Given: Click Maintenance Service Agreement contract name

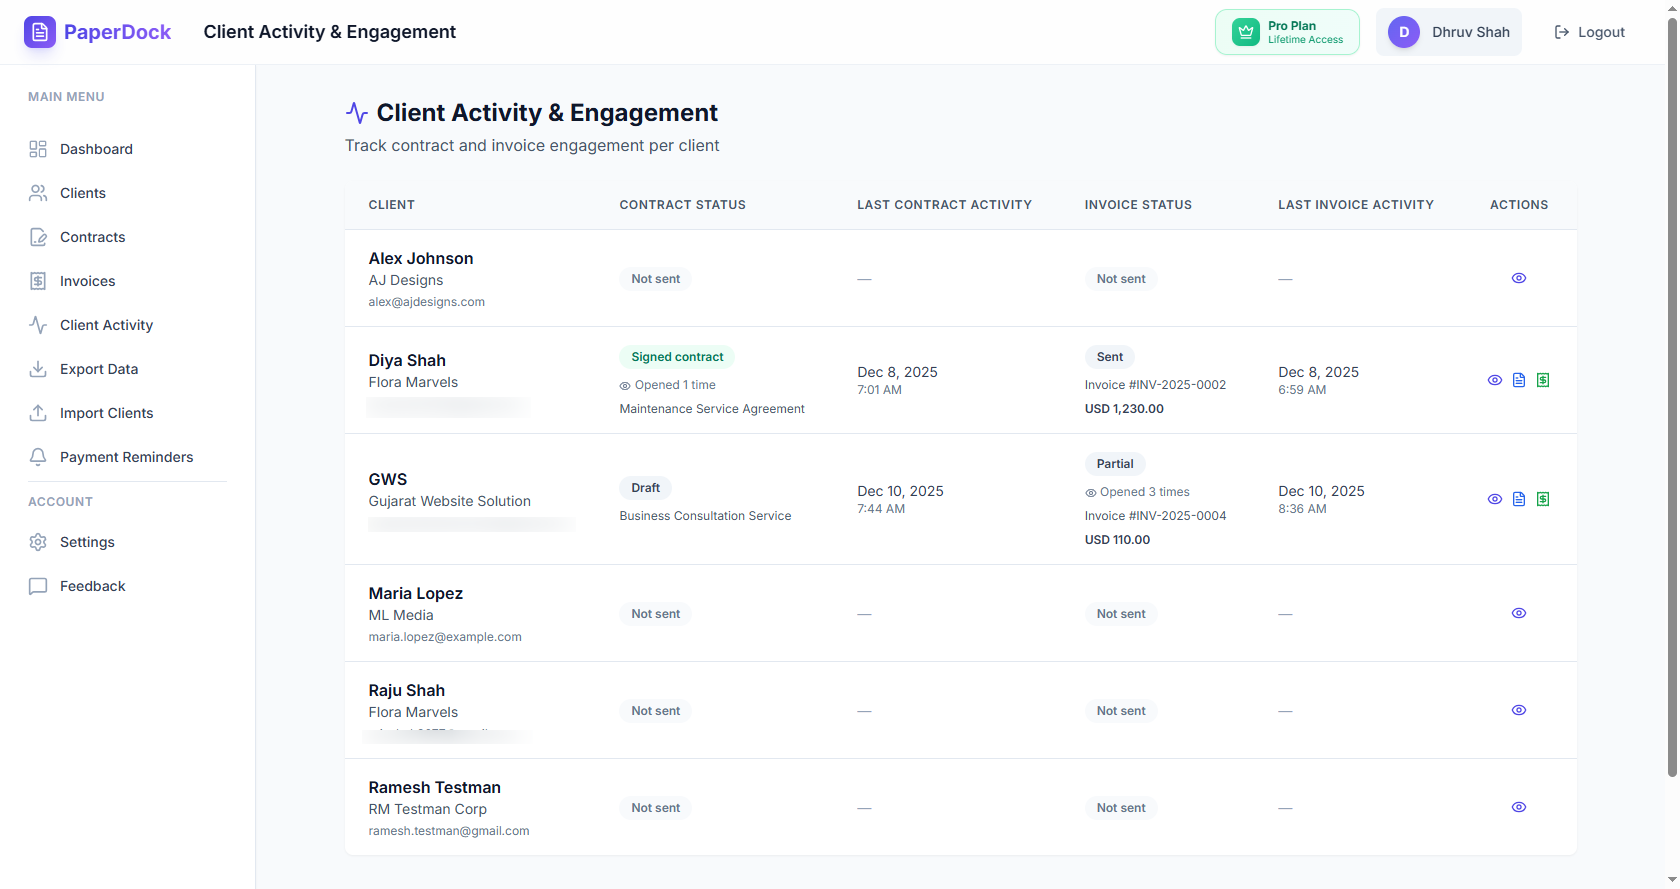Looking at the screenshot, I should click(x=712, y=409).
